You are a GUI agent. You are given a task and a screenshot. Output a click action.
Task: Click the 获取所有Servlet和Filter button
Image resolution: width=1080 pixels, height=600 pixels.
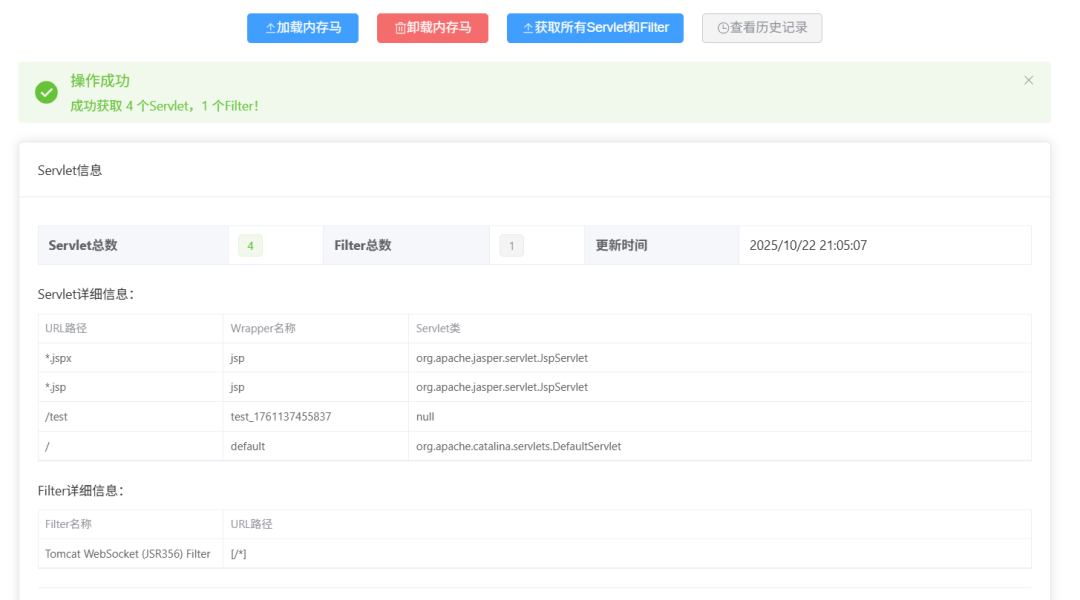point(595,27)
